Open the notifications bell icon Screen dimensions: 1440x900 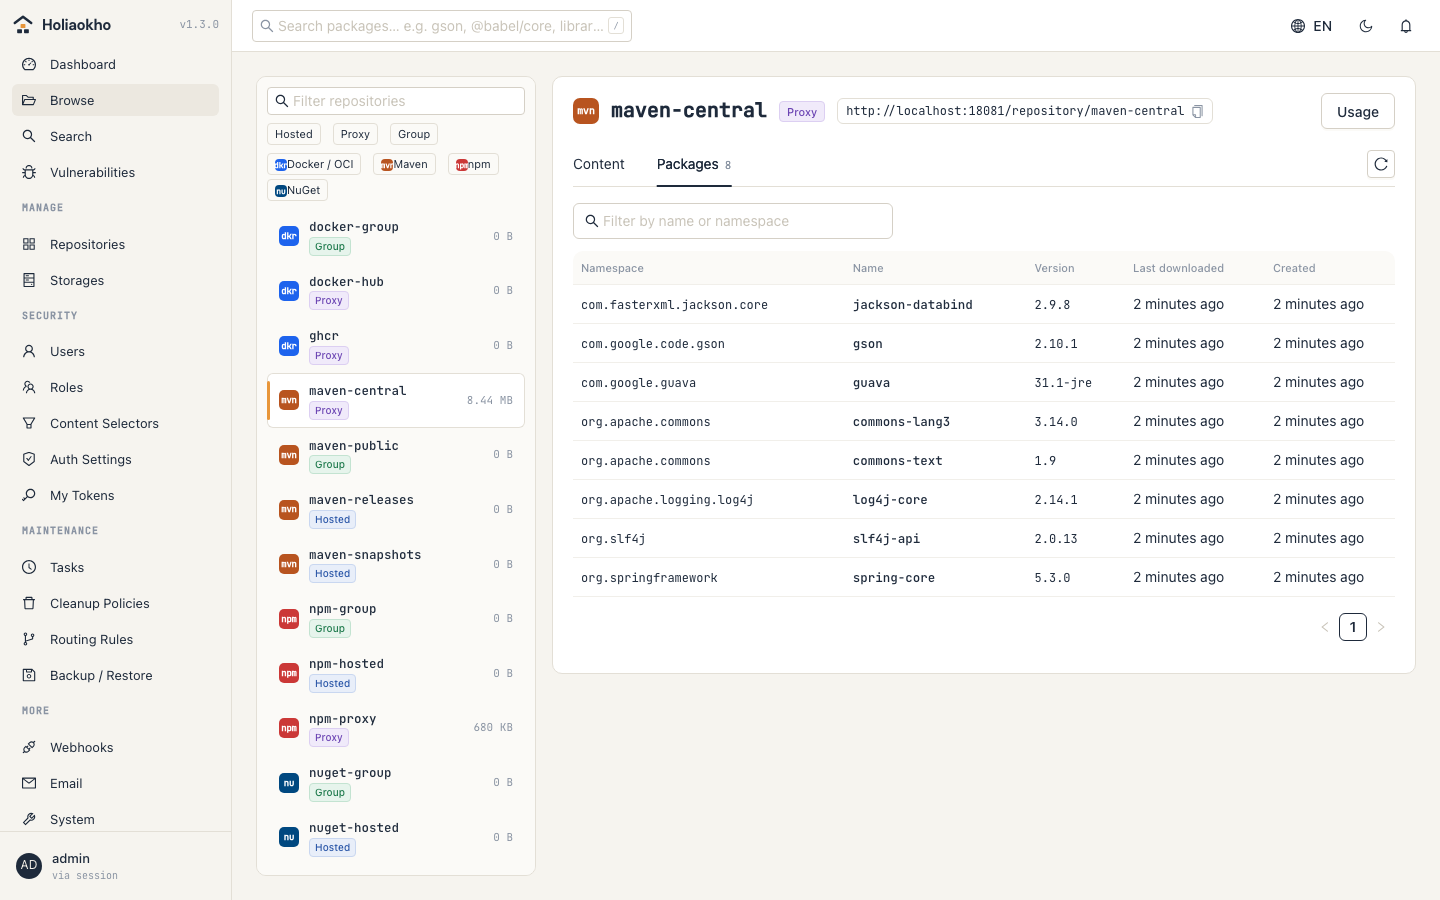tap(1406, 26)
